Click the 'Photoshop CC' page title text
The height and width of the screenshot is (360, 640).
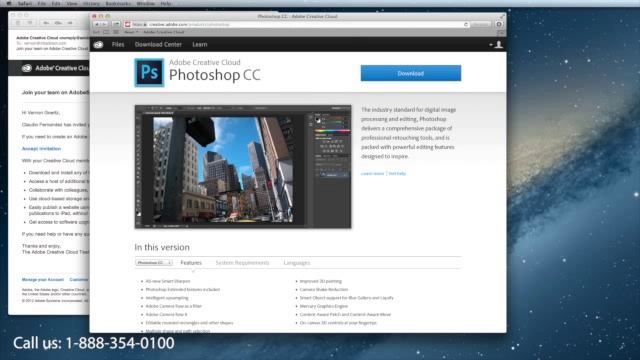215,75
